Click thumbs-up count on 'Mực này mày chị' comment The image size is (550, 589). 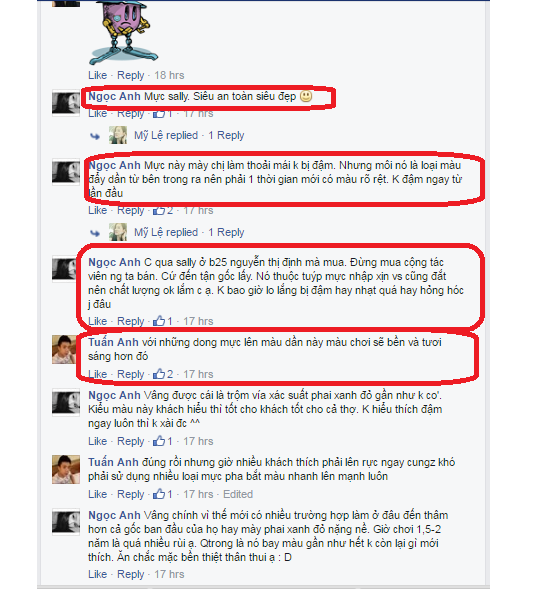point(170,210)
